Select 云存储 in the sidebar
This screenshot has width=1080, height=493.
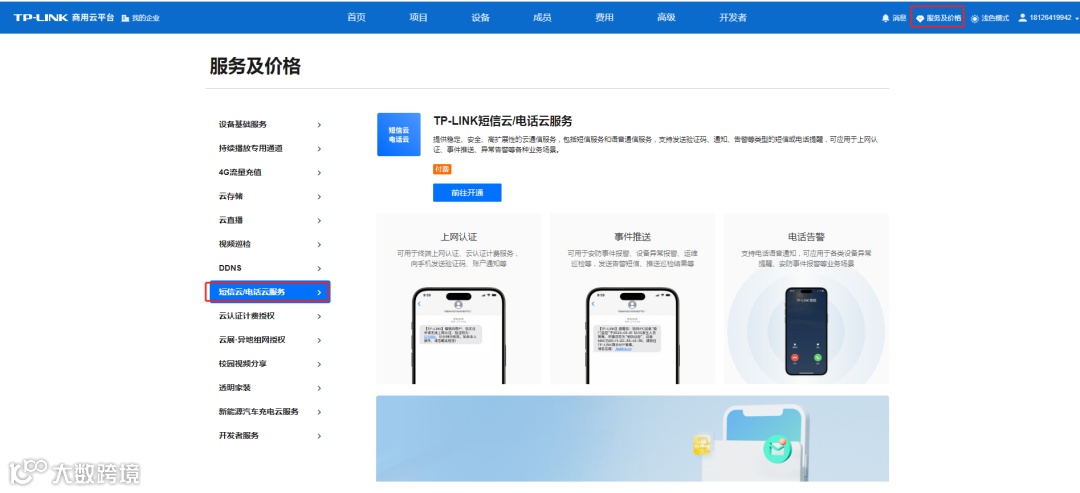(x=269, y=197)
